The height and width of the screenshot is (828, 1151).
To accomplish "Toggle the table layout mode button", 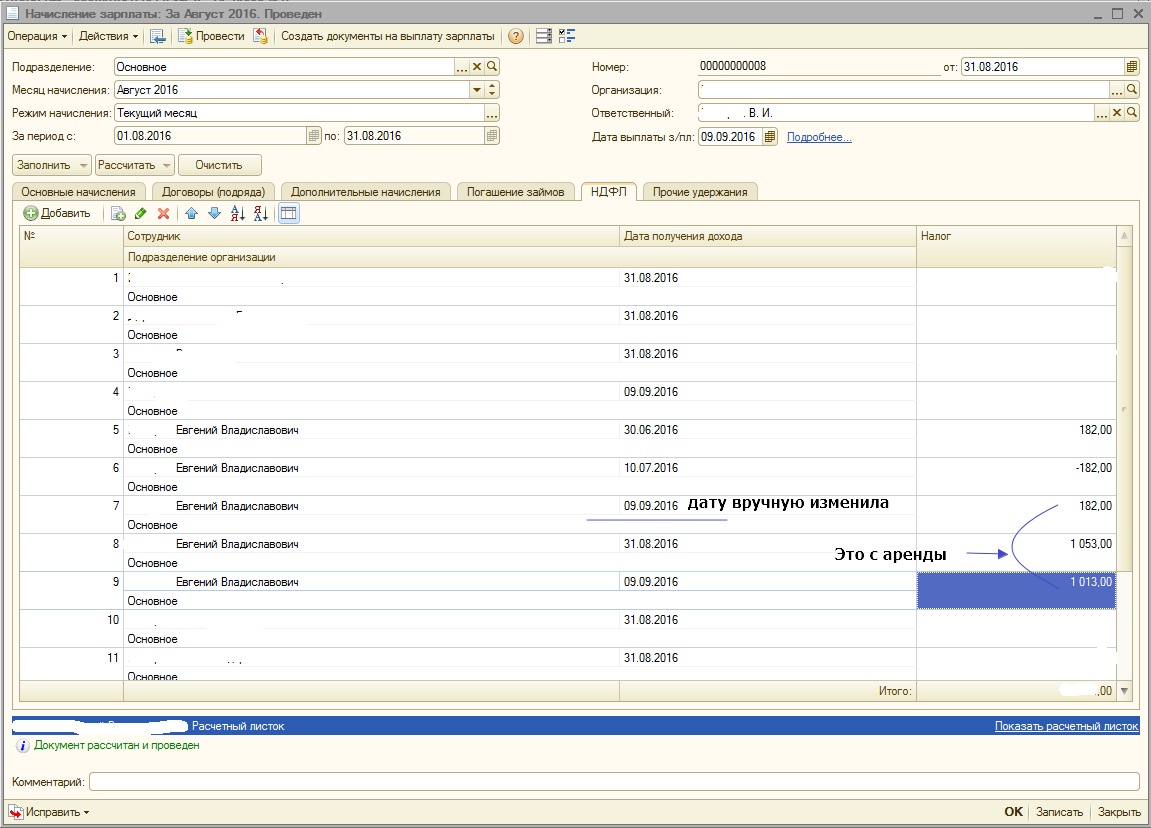I will click(288, 213).
